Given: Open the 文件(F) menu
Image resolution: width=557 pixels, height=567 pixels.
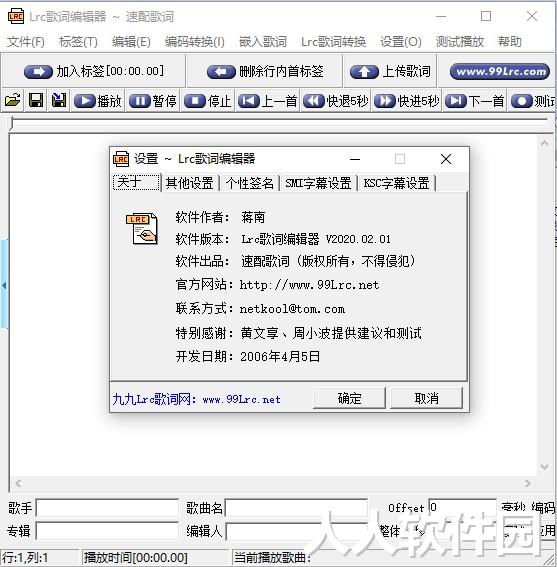Looking at the screenshot, I should click(x=25, y=42).
